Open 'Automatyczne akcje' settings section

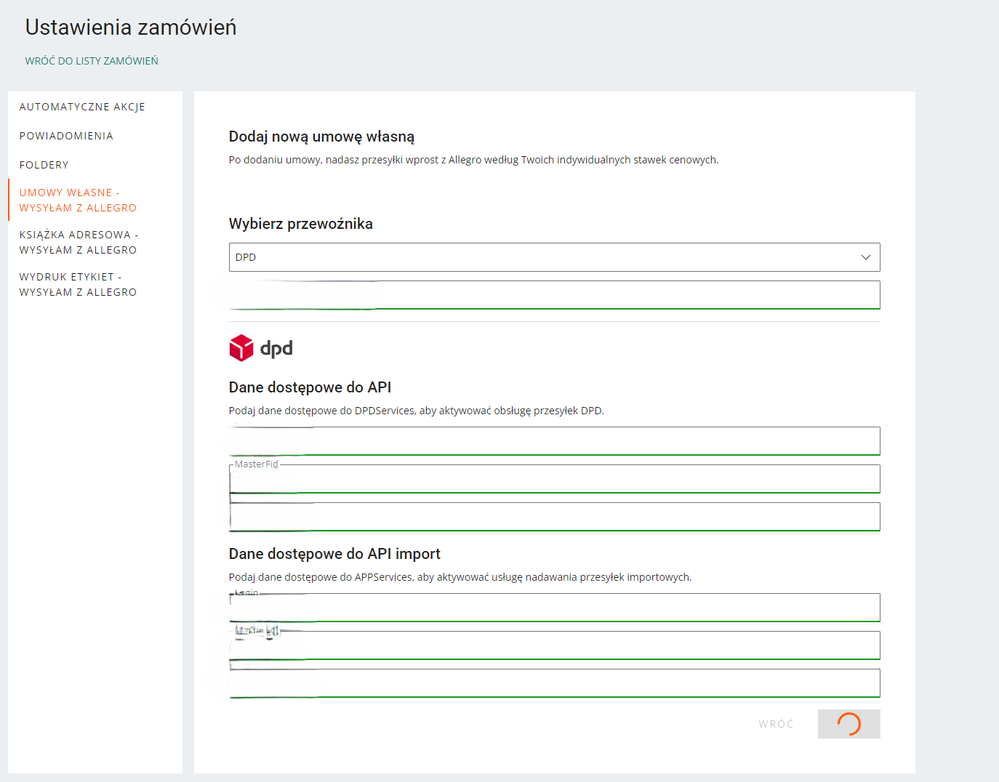coord(82,107)
